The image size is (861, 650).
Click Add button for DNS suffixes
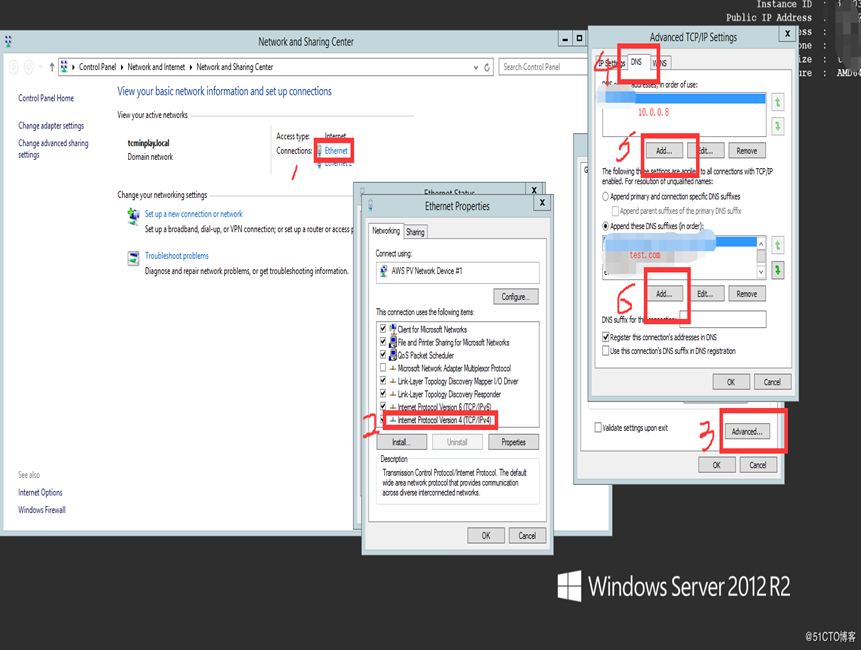pyautogui.click(x=664, y=294)
